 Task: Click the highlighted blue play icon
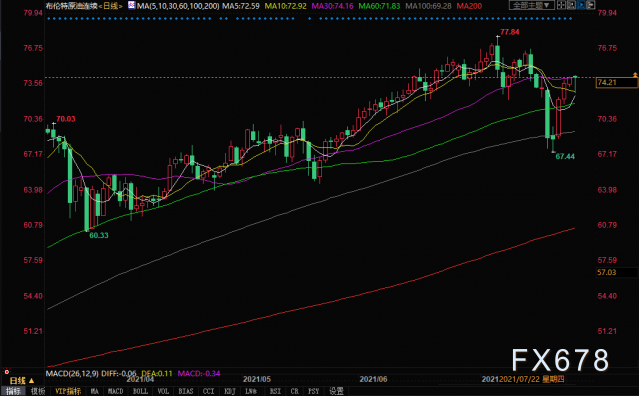coord(581,5)
